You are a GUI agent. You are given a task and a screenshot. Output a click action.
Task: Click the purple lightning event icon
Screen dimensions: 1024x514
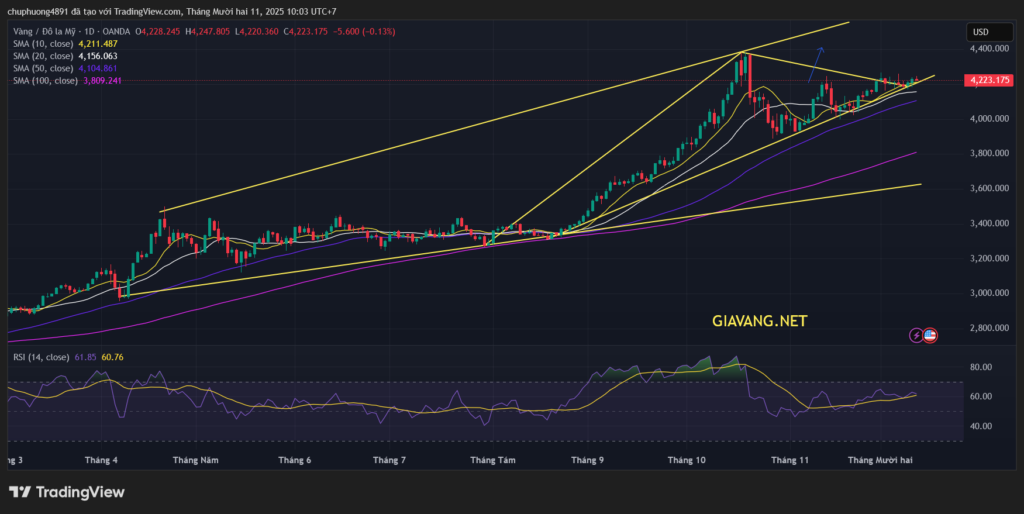[x=916, y=336]
